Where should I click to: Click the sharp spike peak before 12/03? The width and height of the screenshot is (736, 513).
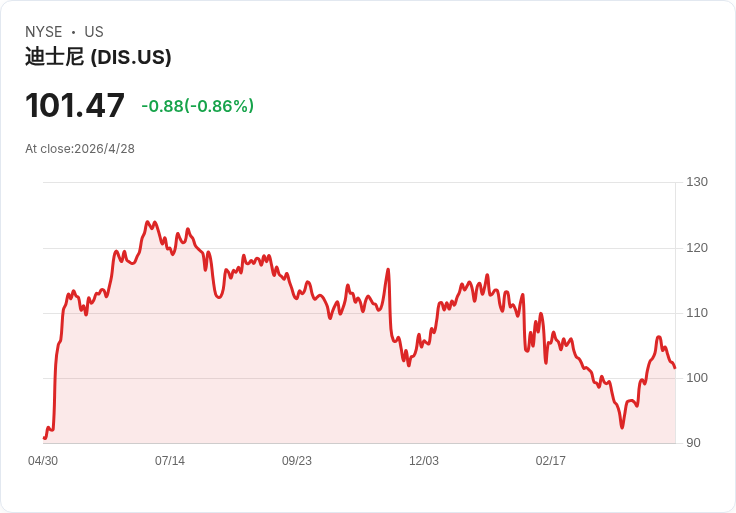point(388,269)
